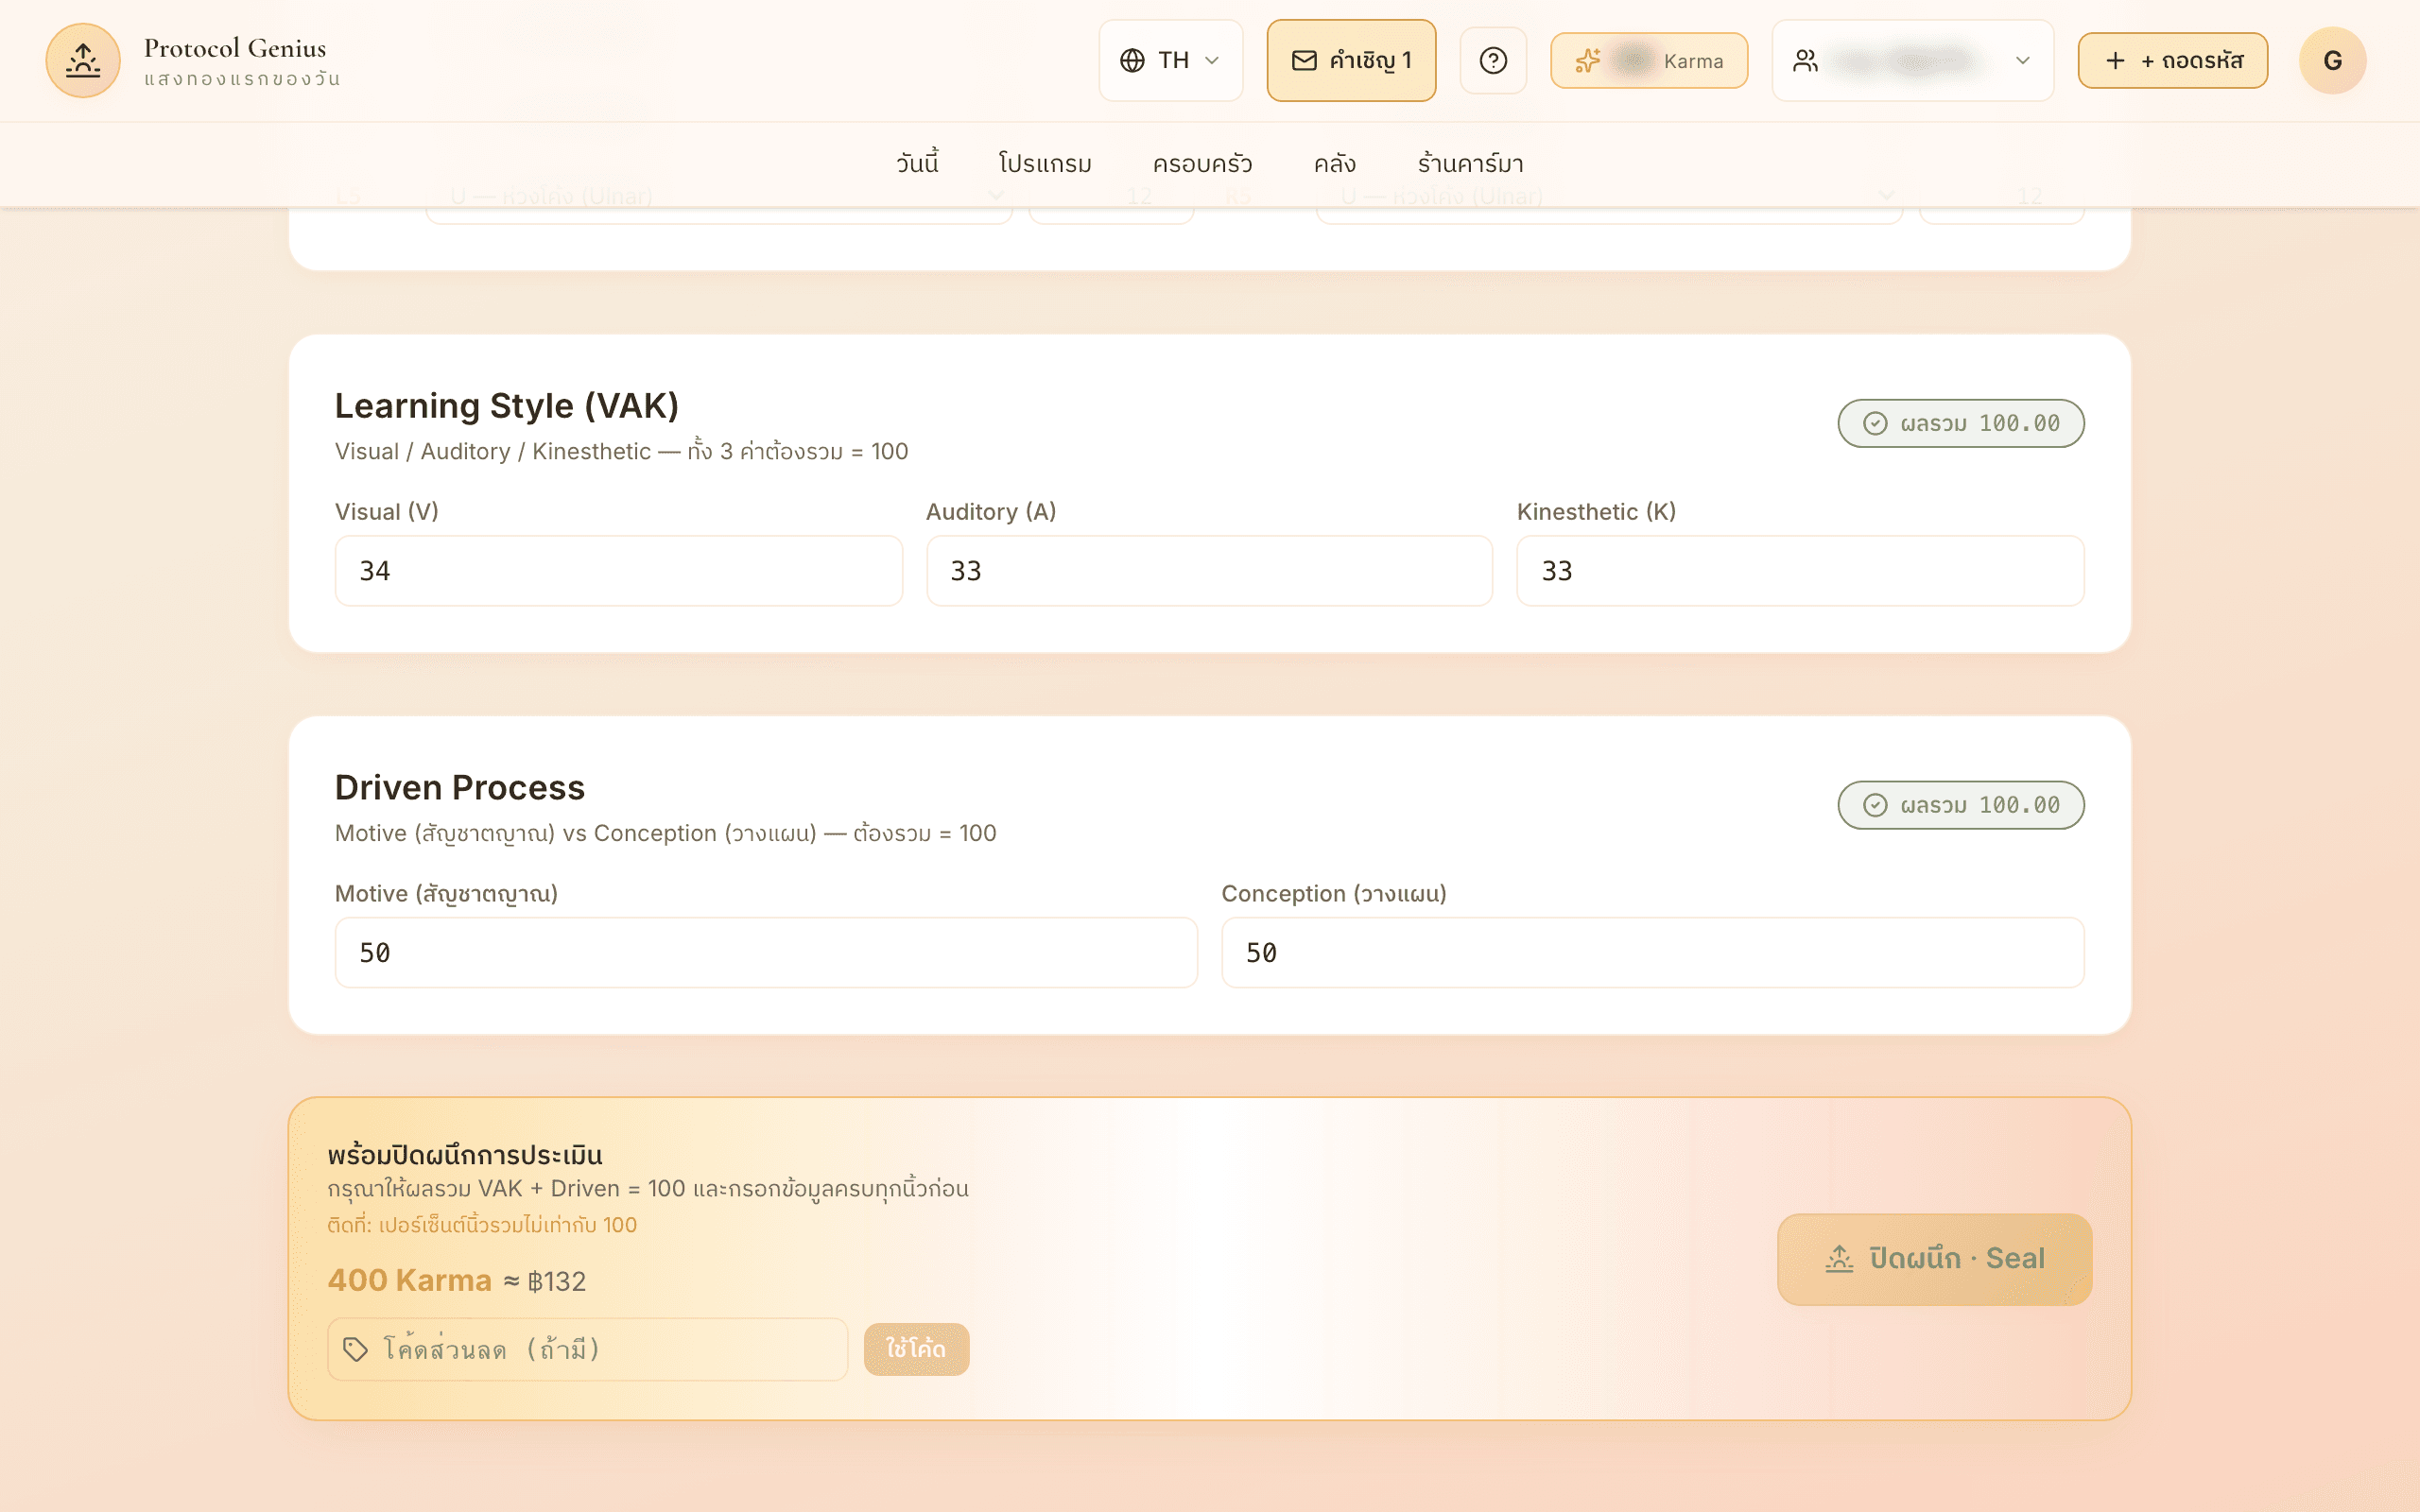Click the globe icon beside TH
Image resolution: width=2420 pixels, height=1512 pixels.
[x=1132, y=60]
